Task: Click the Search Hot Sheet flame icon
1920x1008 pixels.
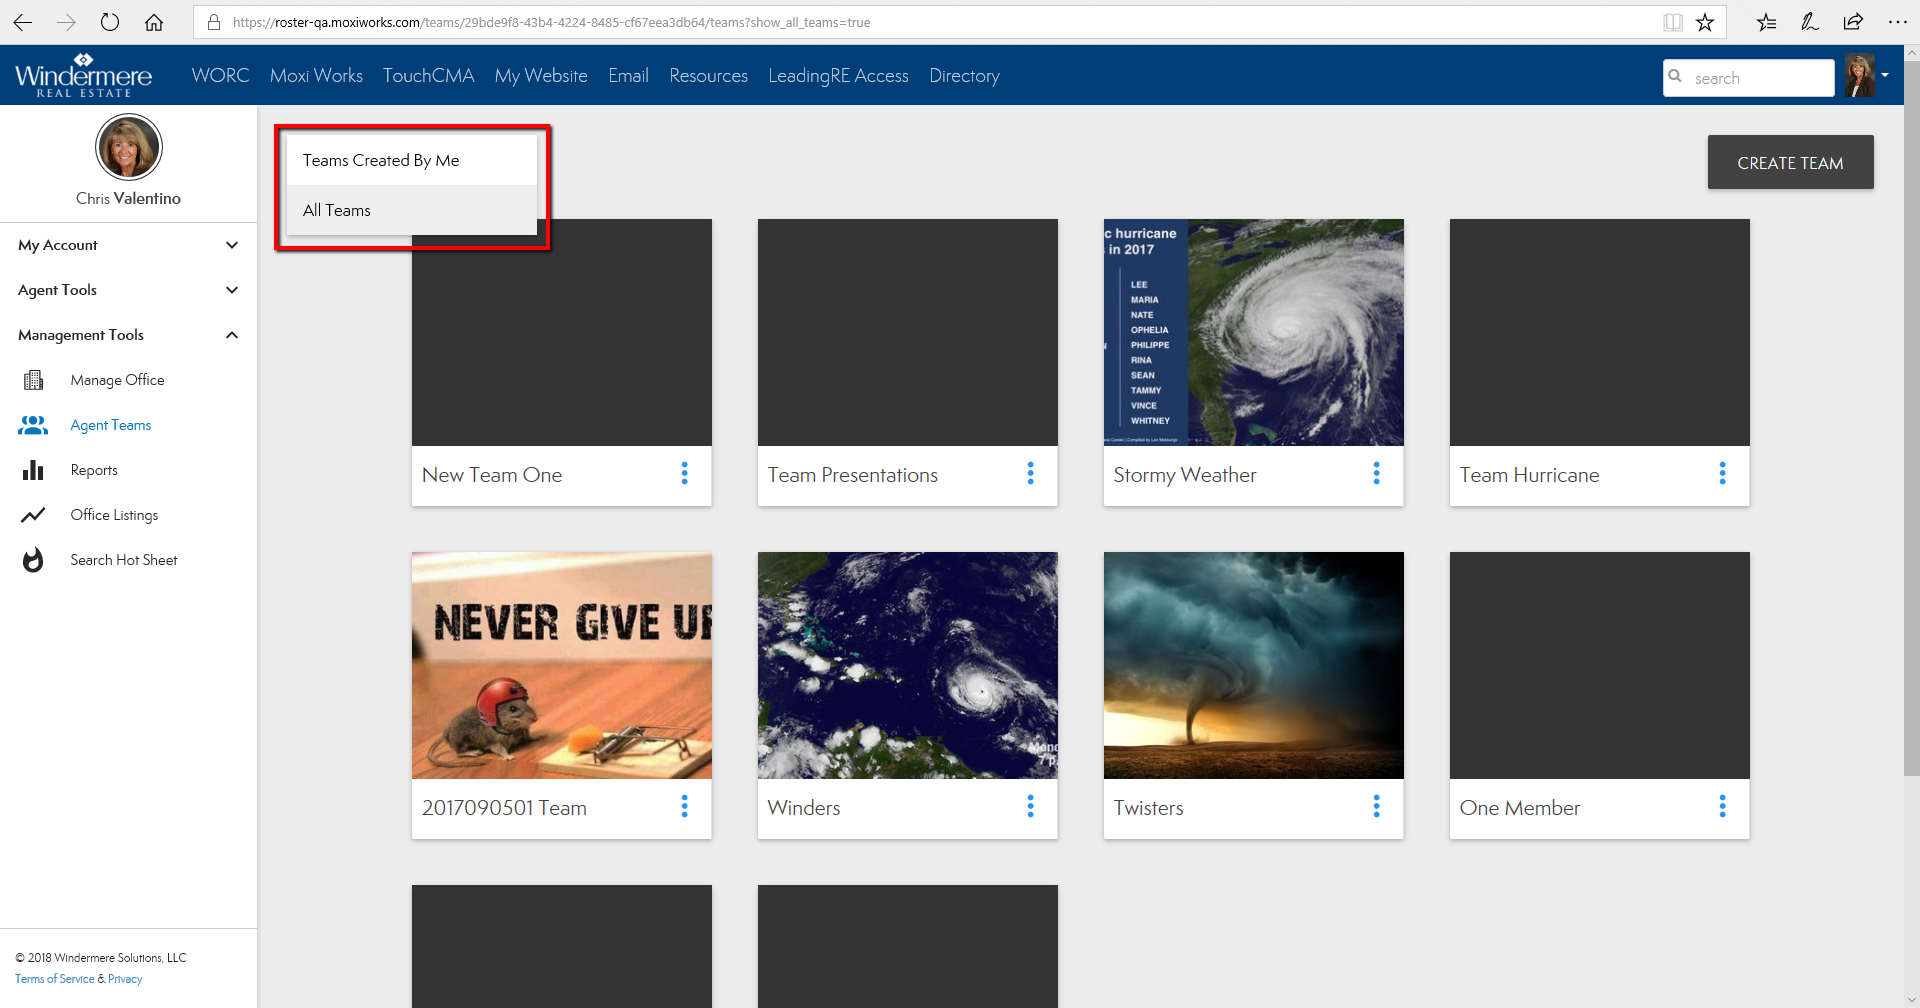Action: pyautogui.click(x=33, y=560)
